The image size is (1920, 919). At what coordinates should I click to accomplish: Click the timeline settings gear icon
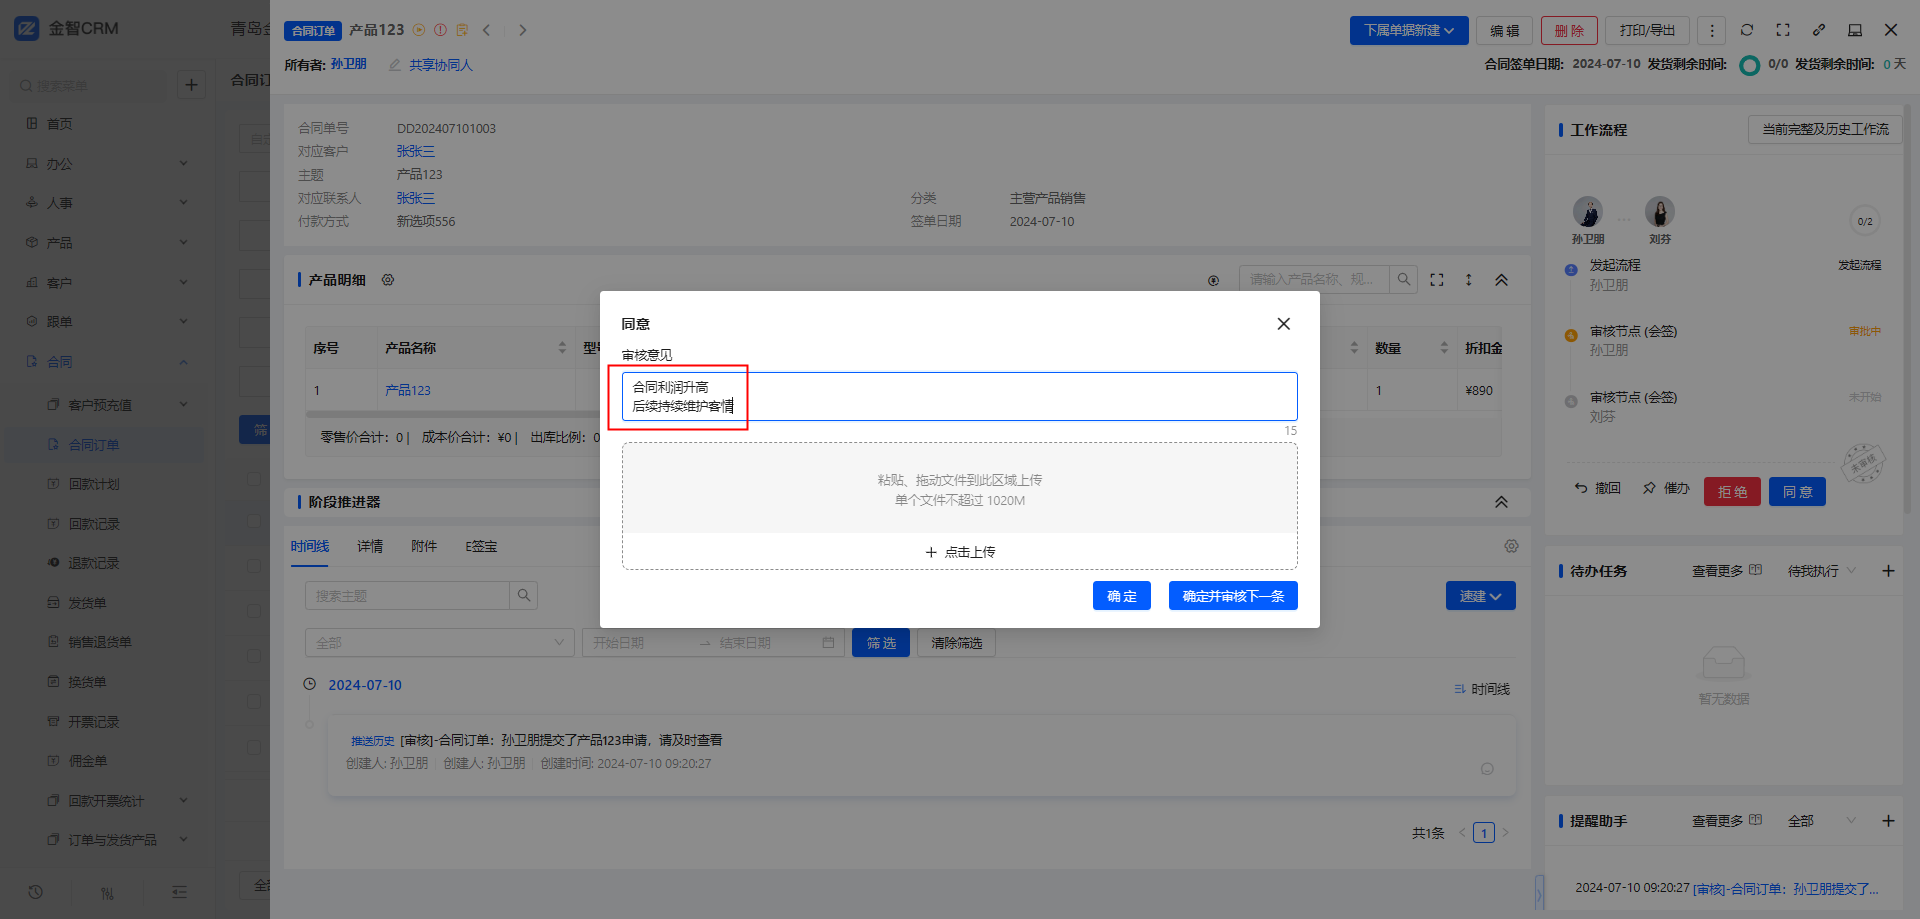(x=1511, y=546)
